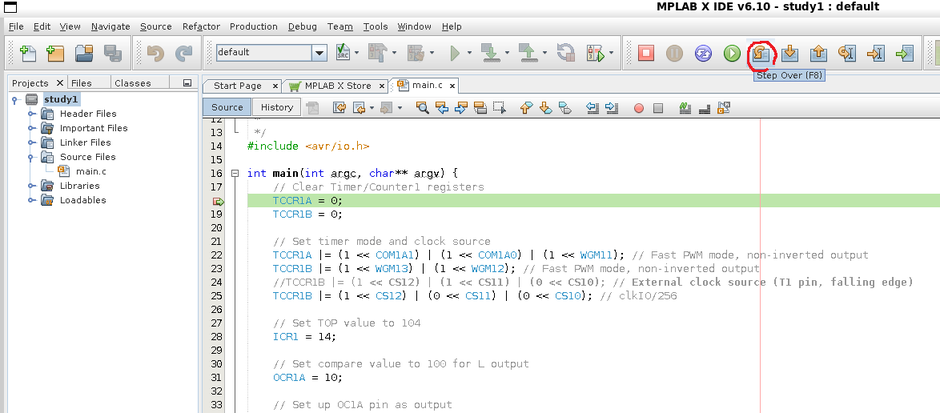Switch to the Start Page tab
The image size is (940, 413).
[x=238, y=86]
